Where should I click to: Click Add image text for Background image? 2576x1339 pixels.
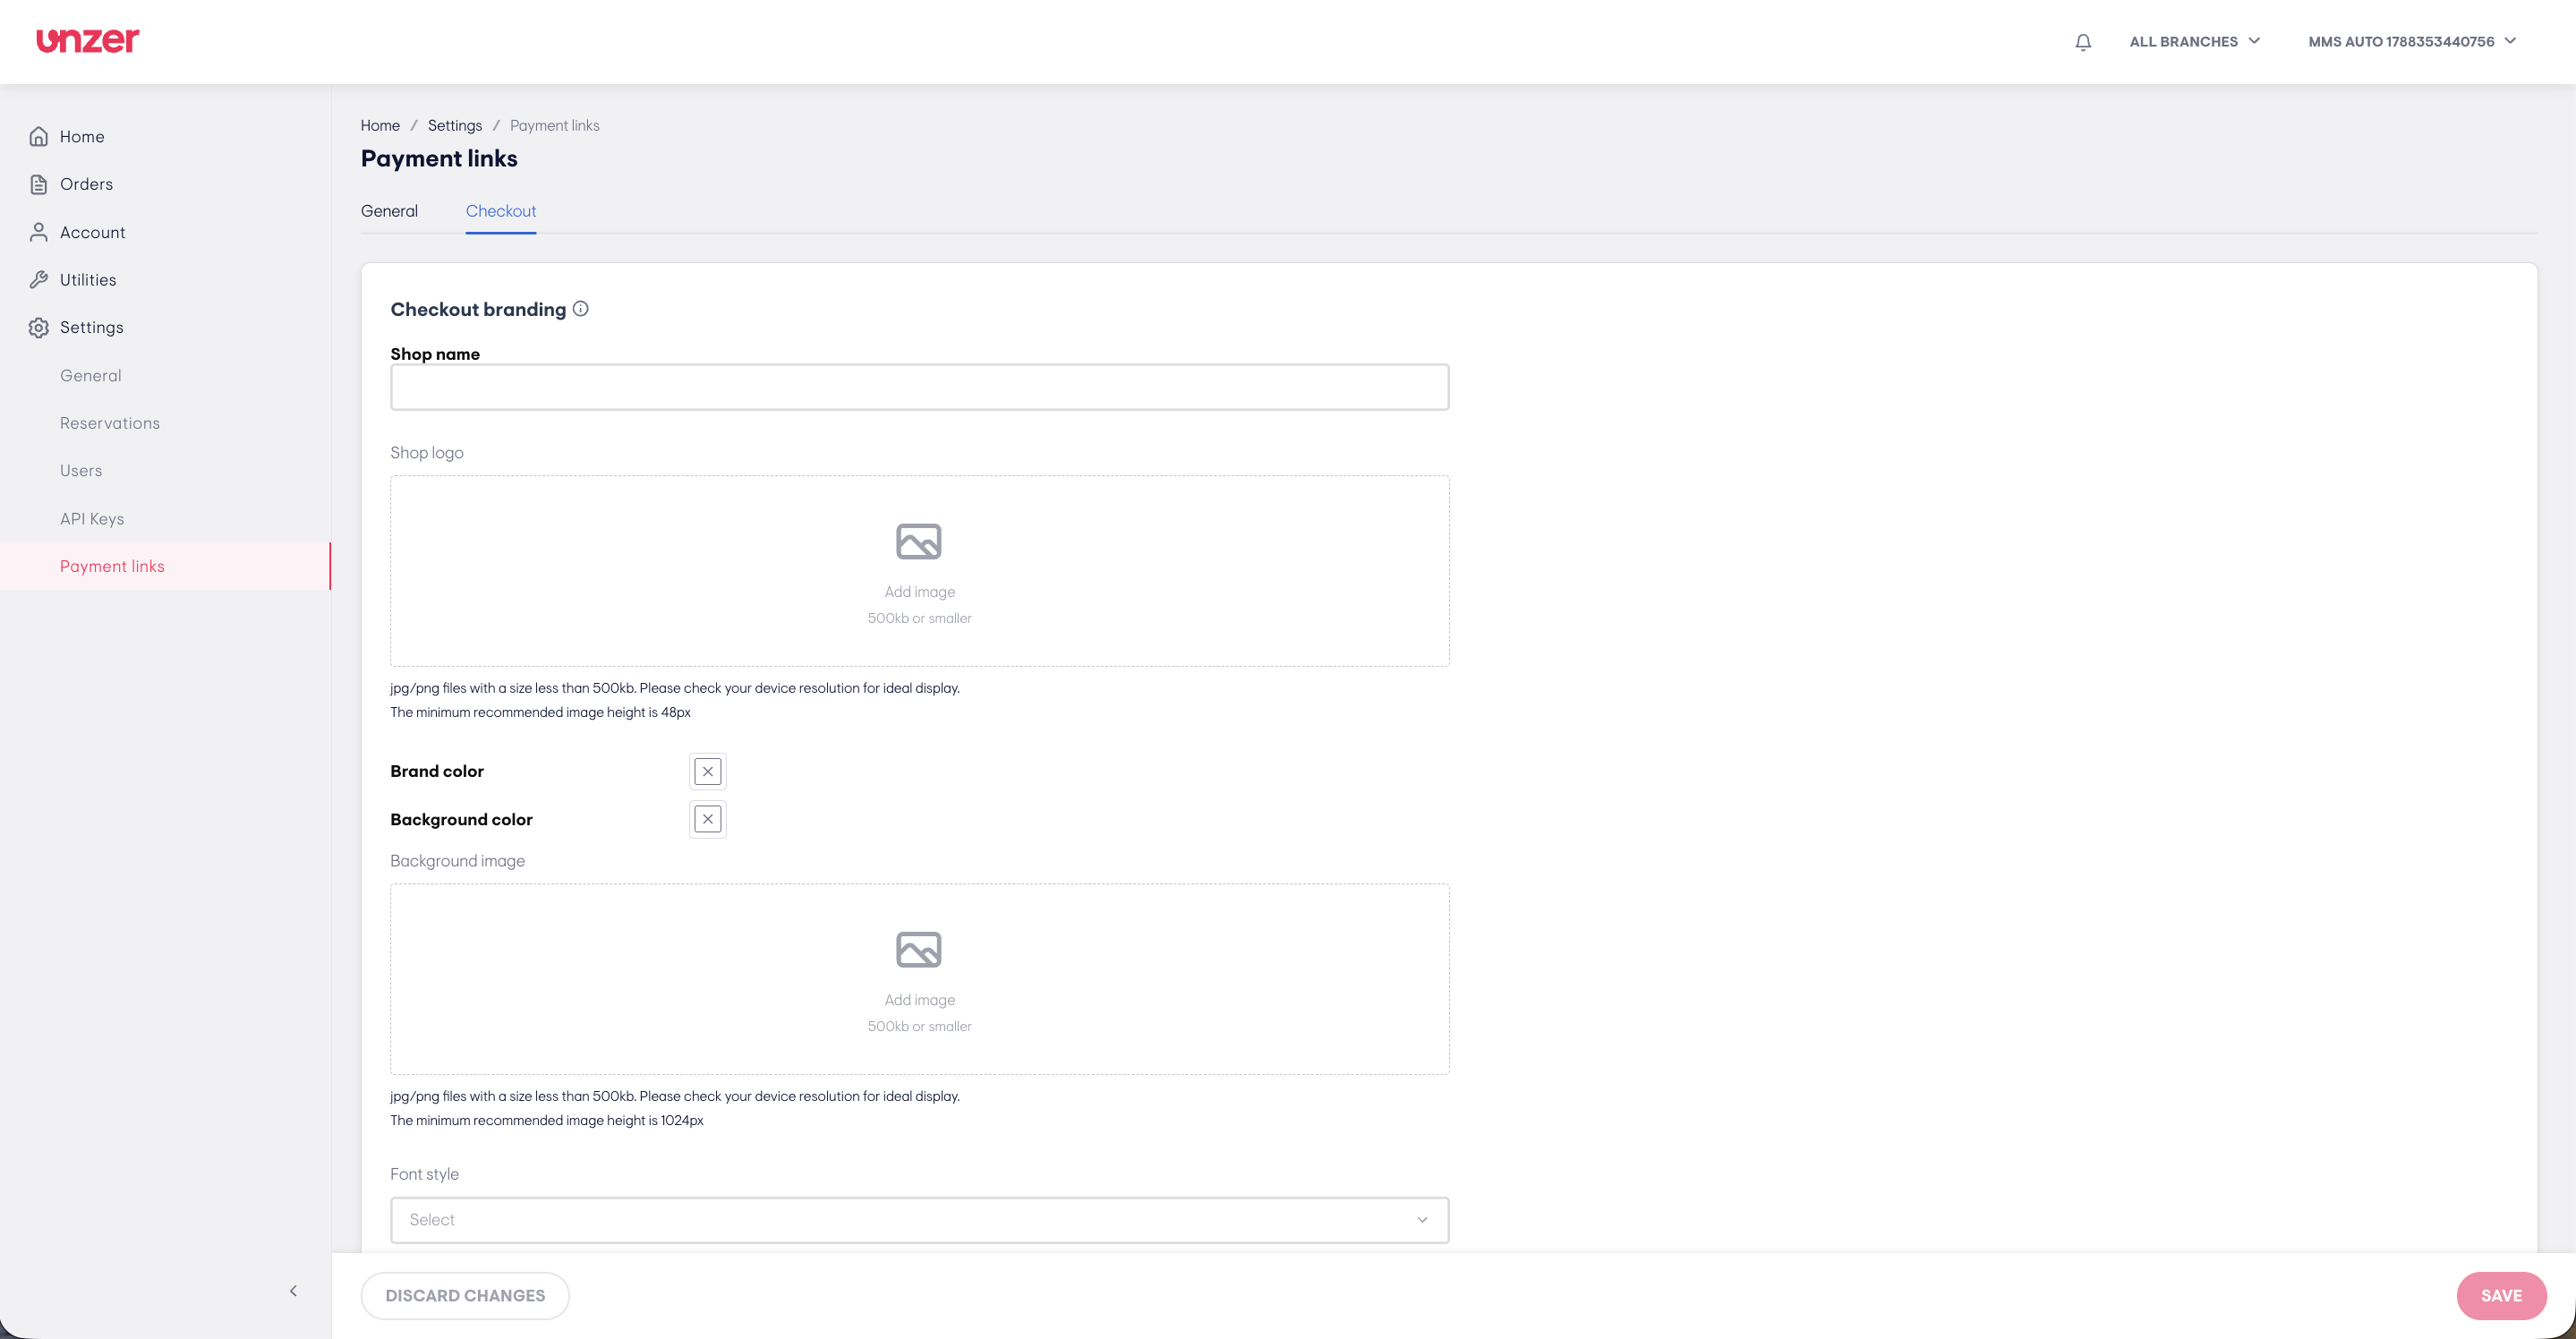click(x=919, y=1000)
